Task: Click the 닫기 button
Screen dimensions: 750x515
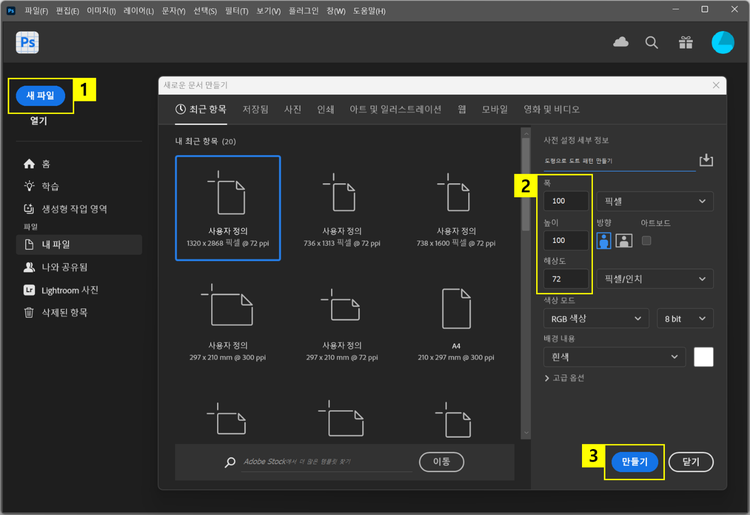Action: [x=691, y=462]
